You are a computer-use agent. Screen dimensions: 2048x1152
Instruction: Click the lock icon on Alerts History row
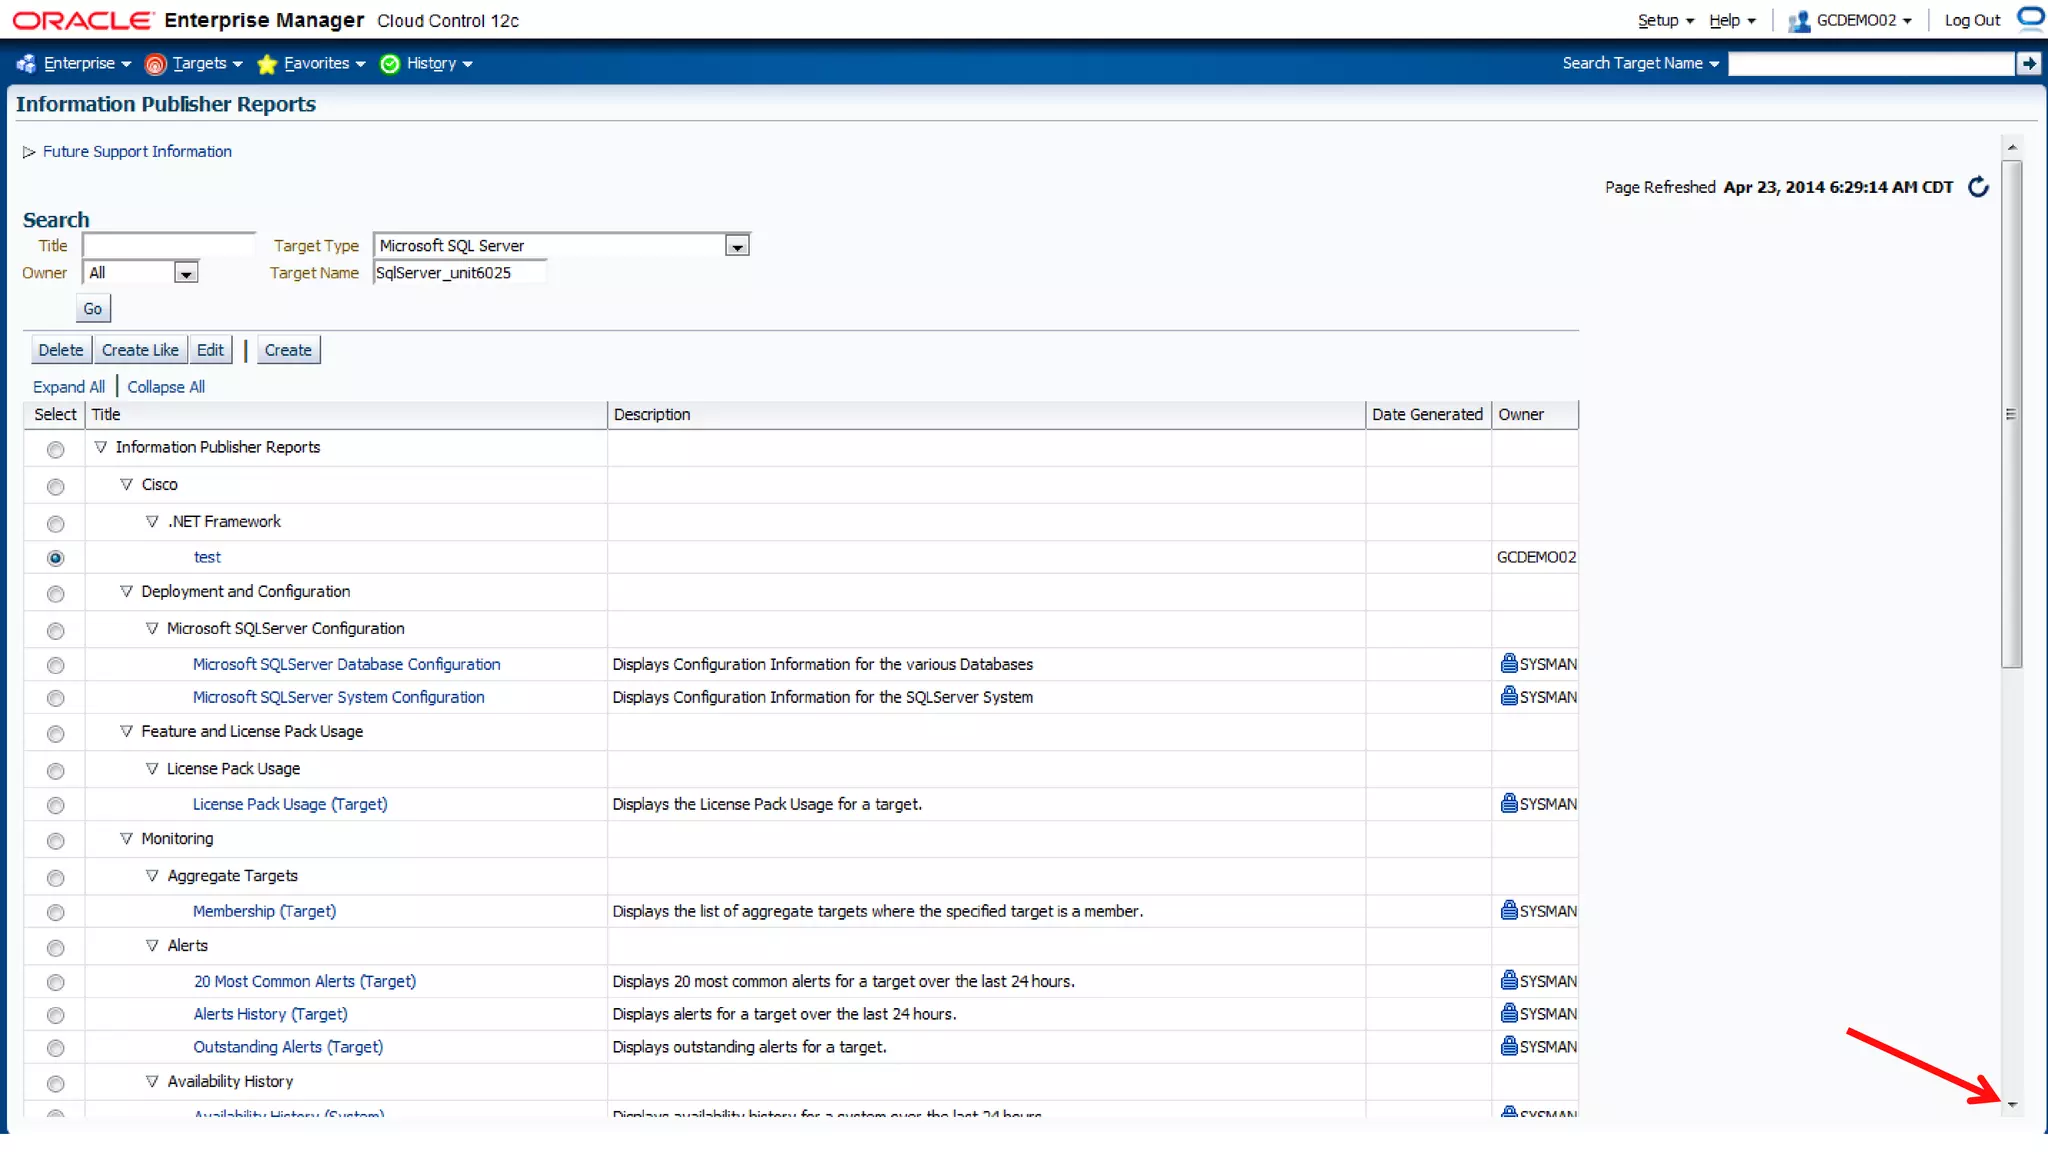1509,1013
